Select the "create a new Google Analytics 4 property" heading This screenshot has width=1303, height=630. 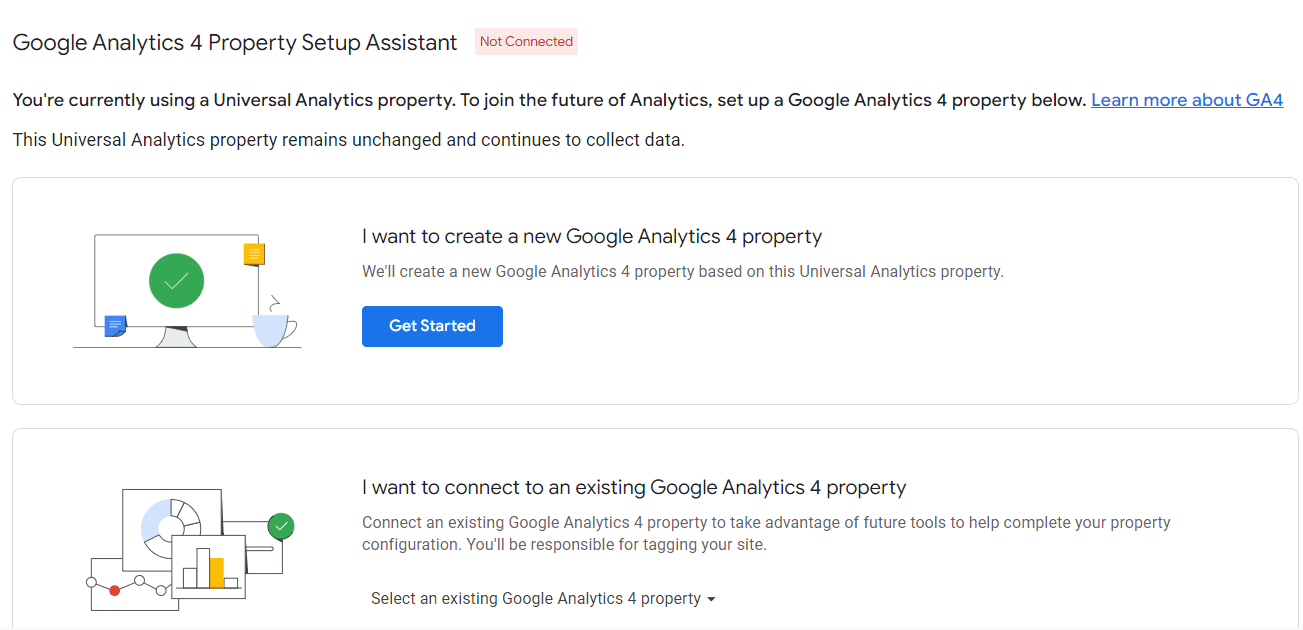coord(591,237)
